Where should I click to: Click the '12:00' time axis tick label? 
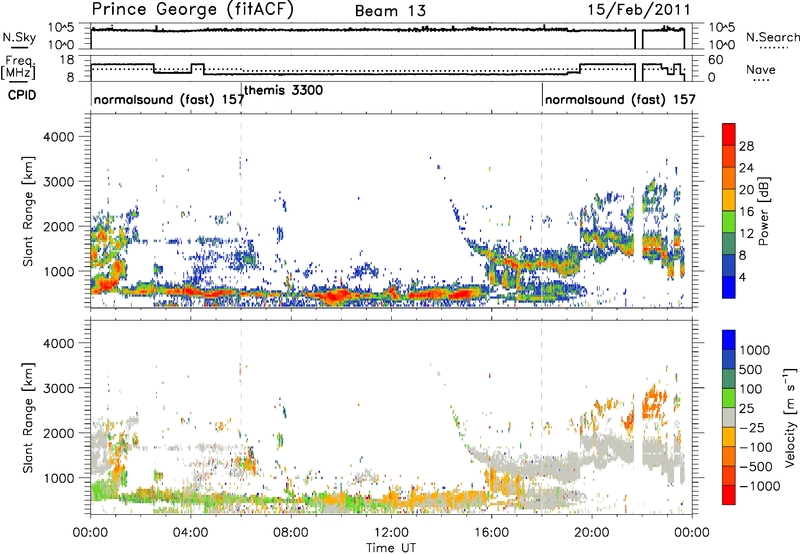point(391,533)
